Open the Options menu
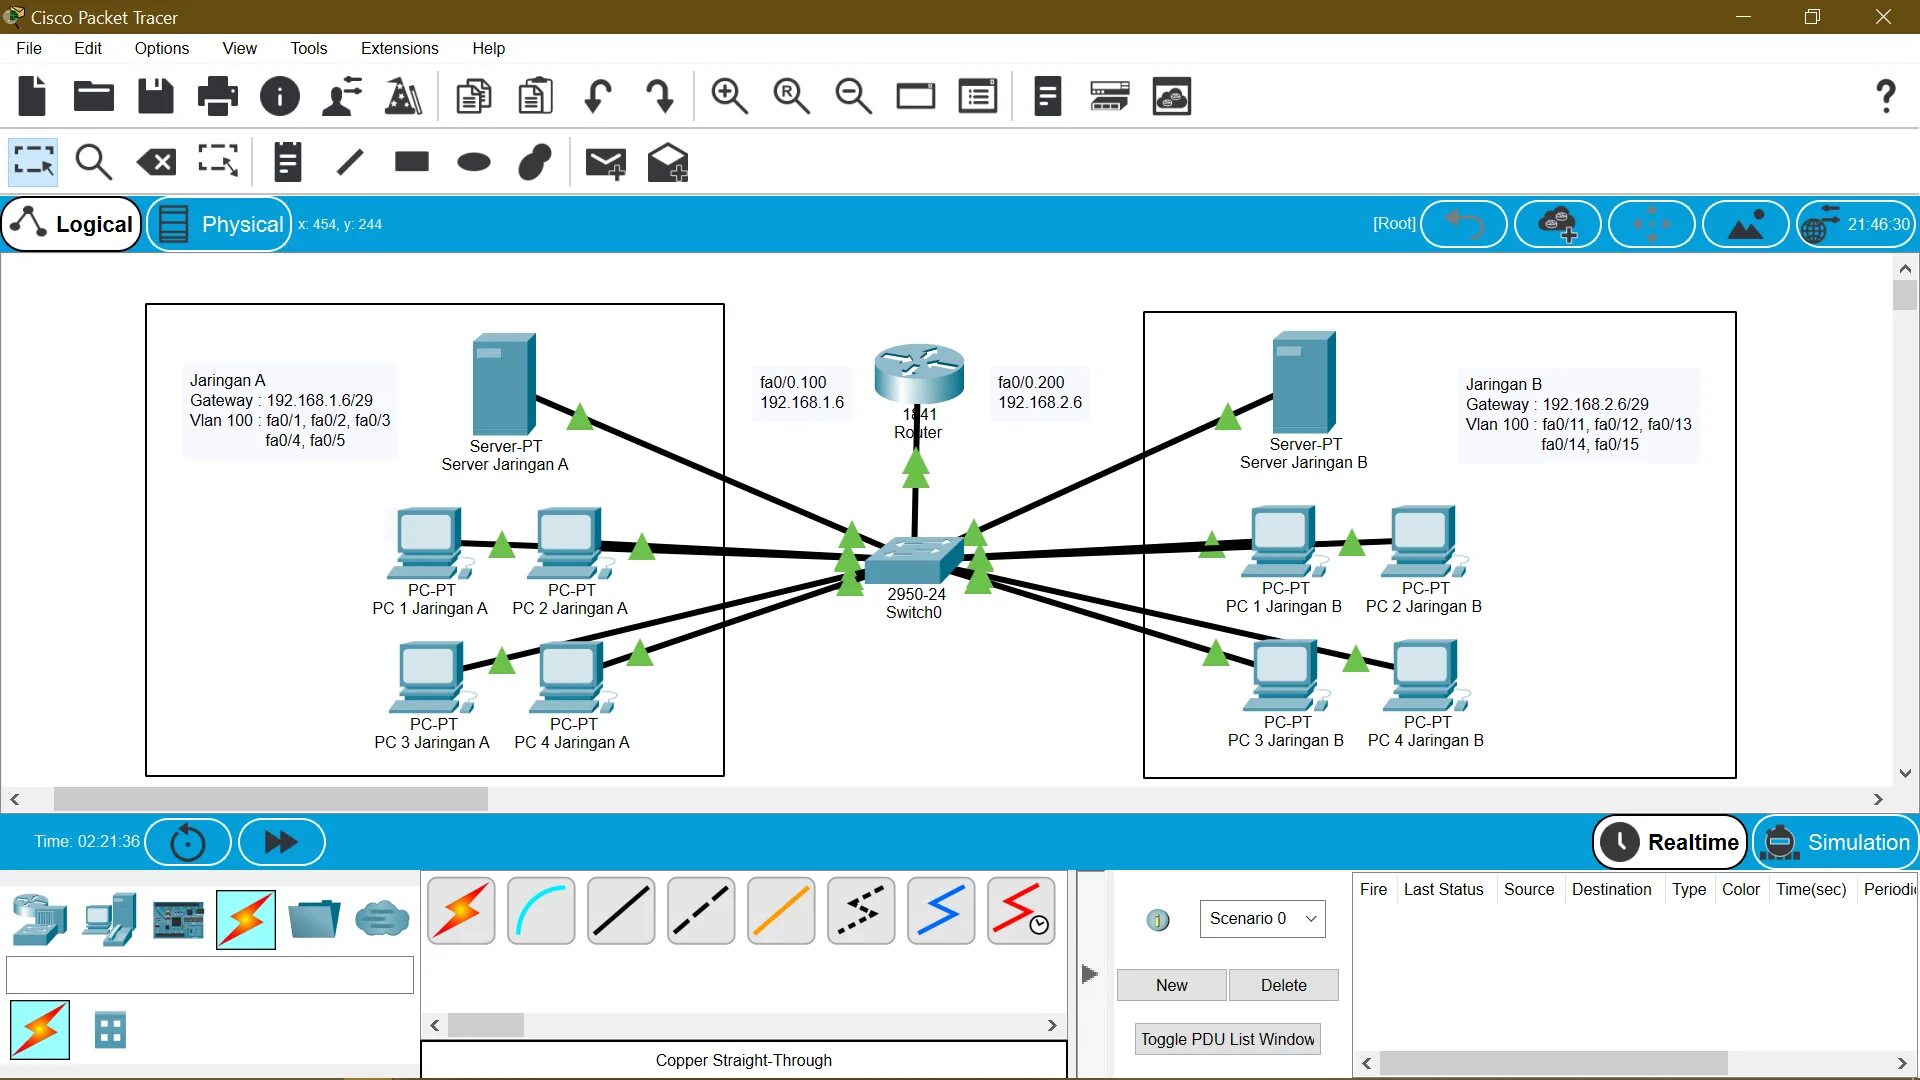Viewport: 1920px width, 1080px height. [x=161, y=48]
